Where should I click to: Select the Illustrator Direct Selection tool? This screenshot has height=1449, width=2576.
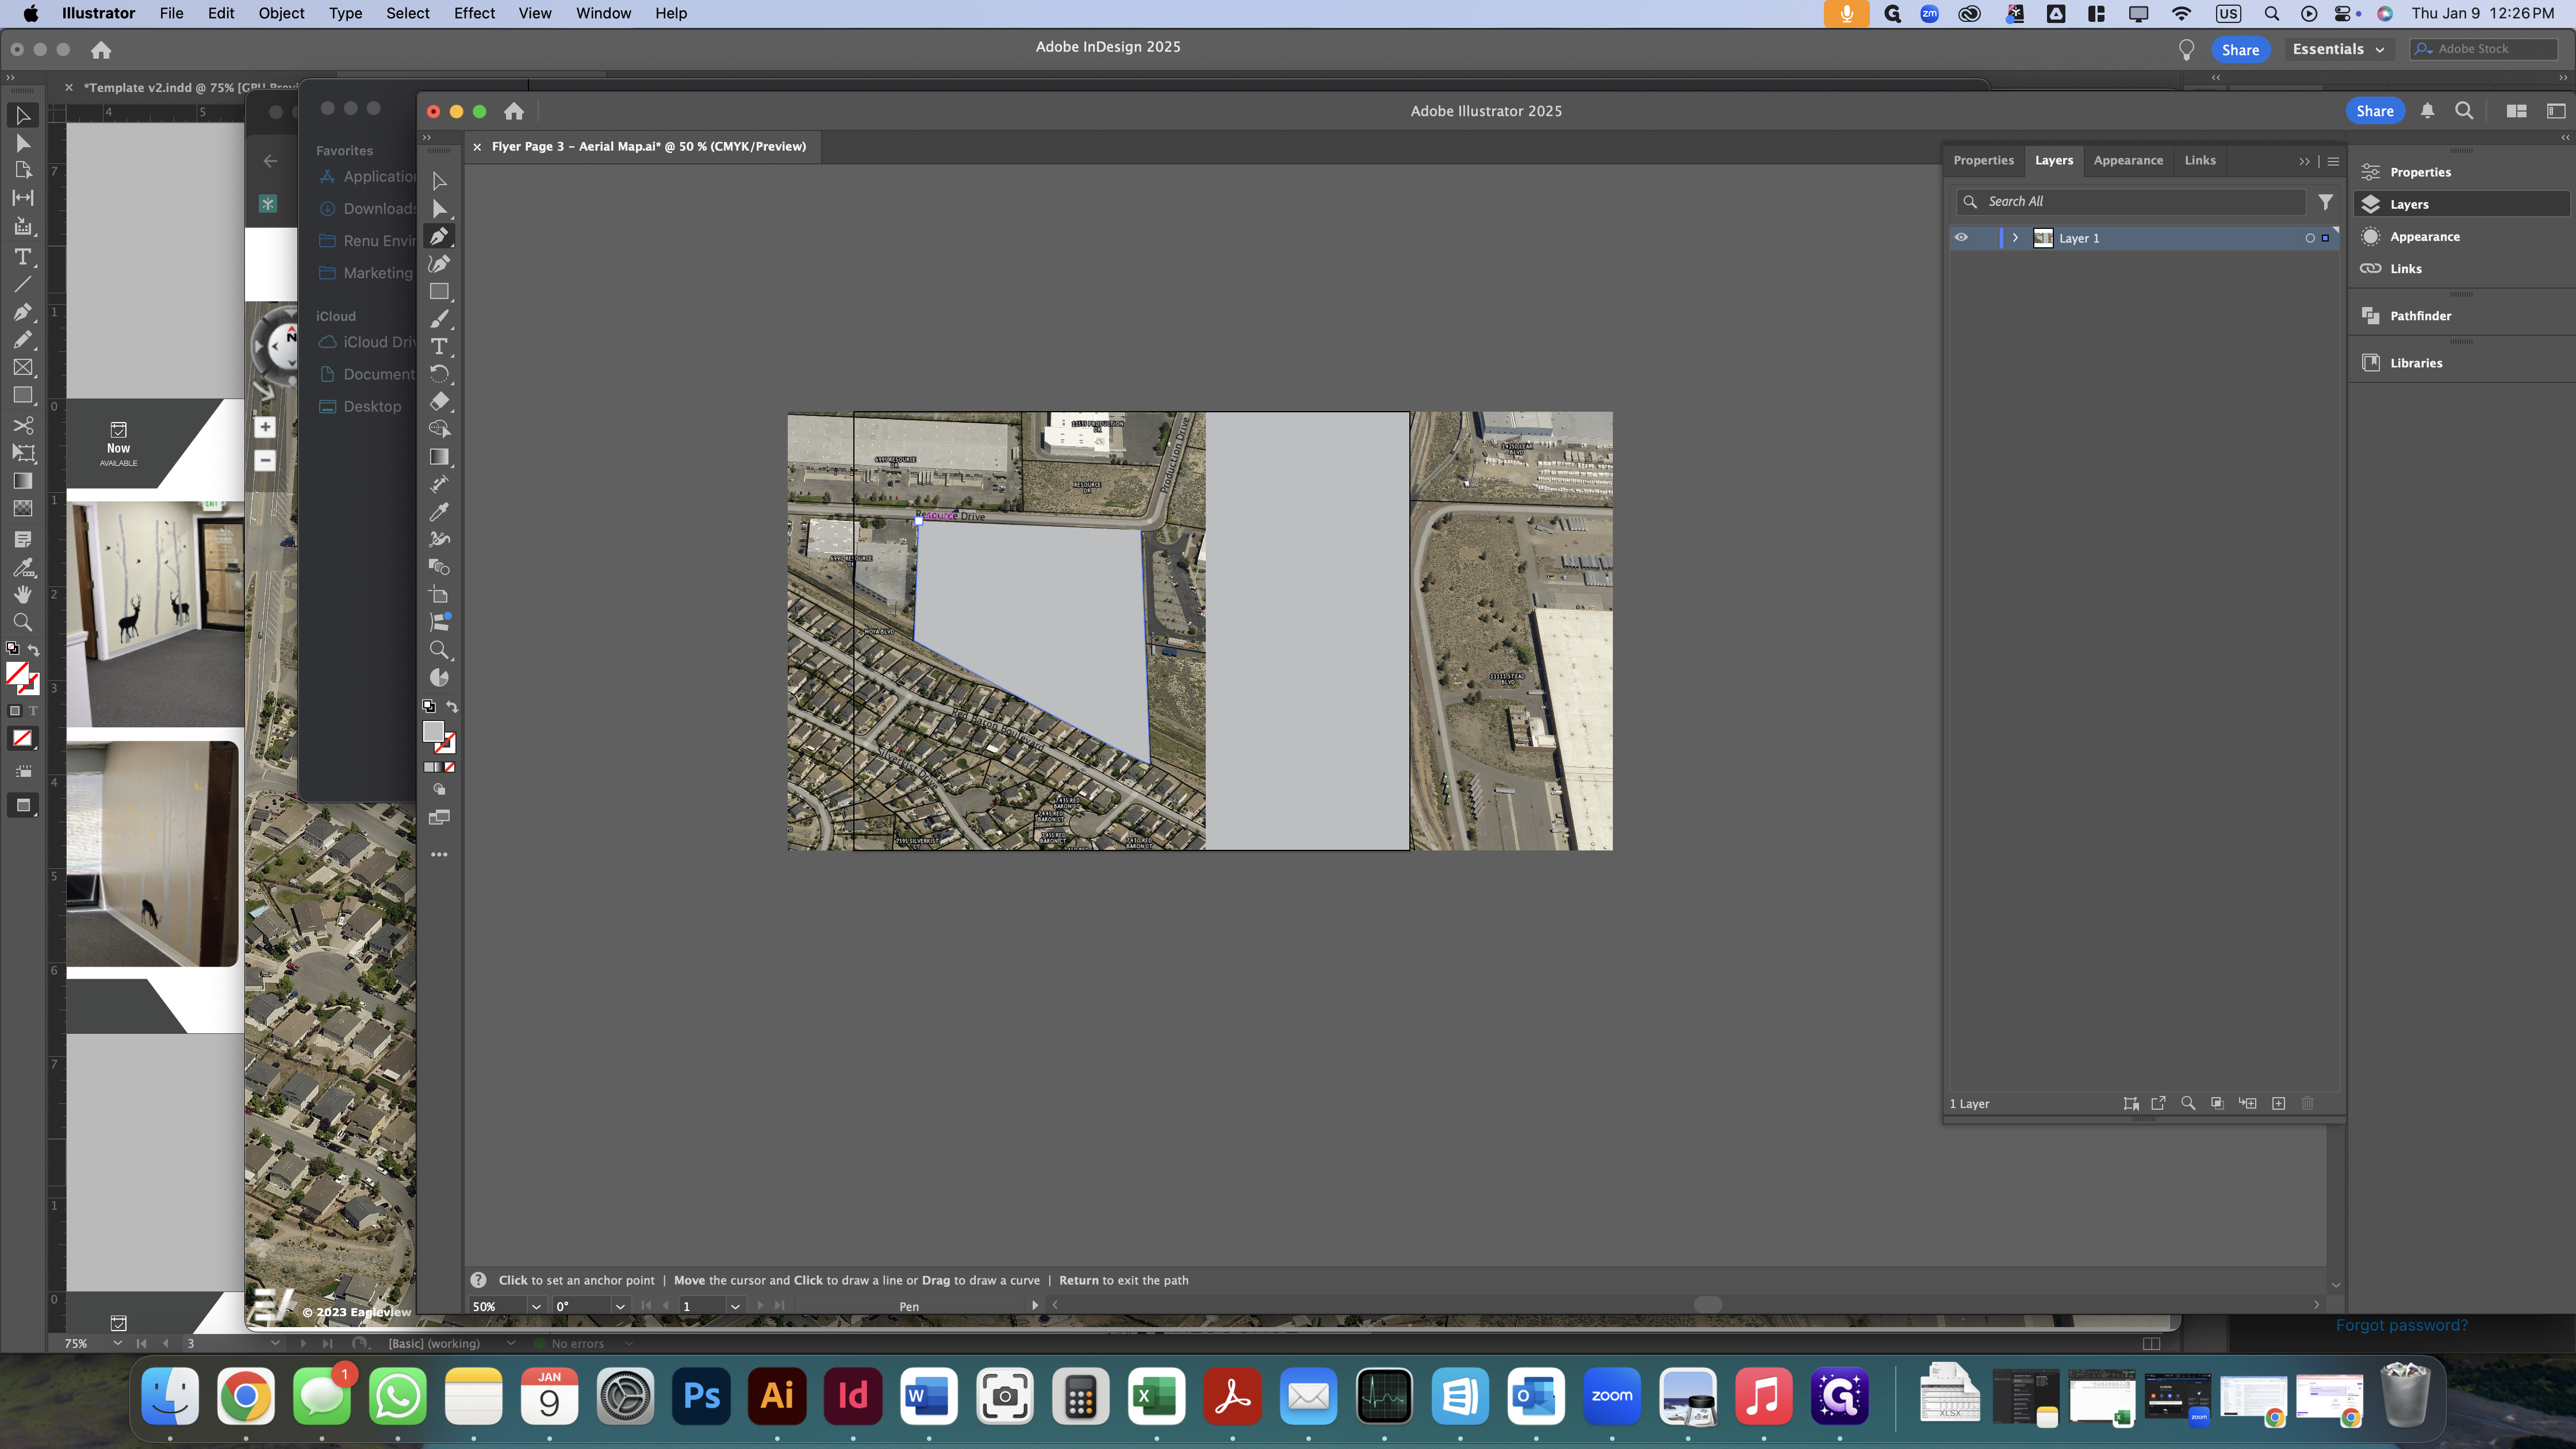[x=439, y=208]
